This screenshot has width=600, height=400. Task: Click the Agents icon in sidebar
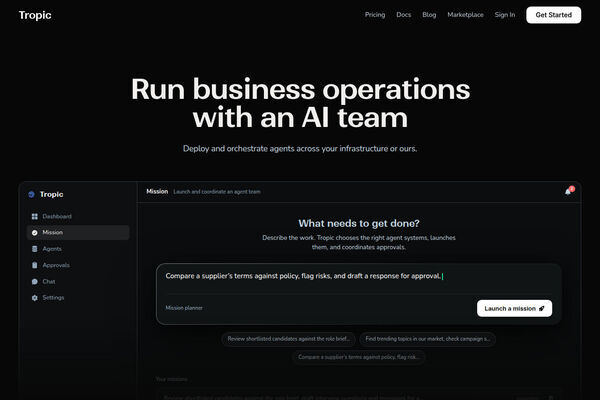tap(34, 249)
